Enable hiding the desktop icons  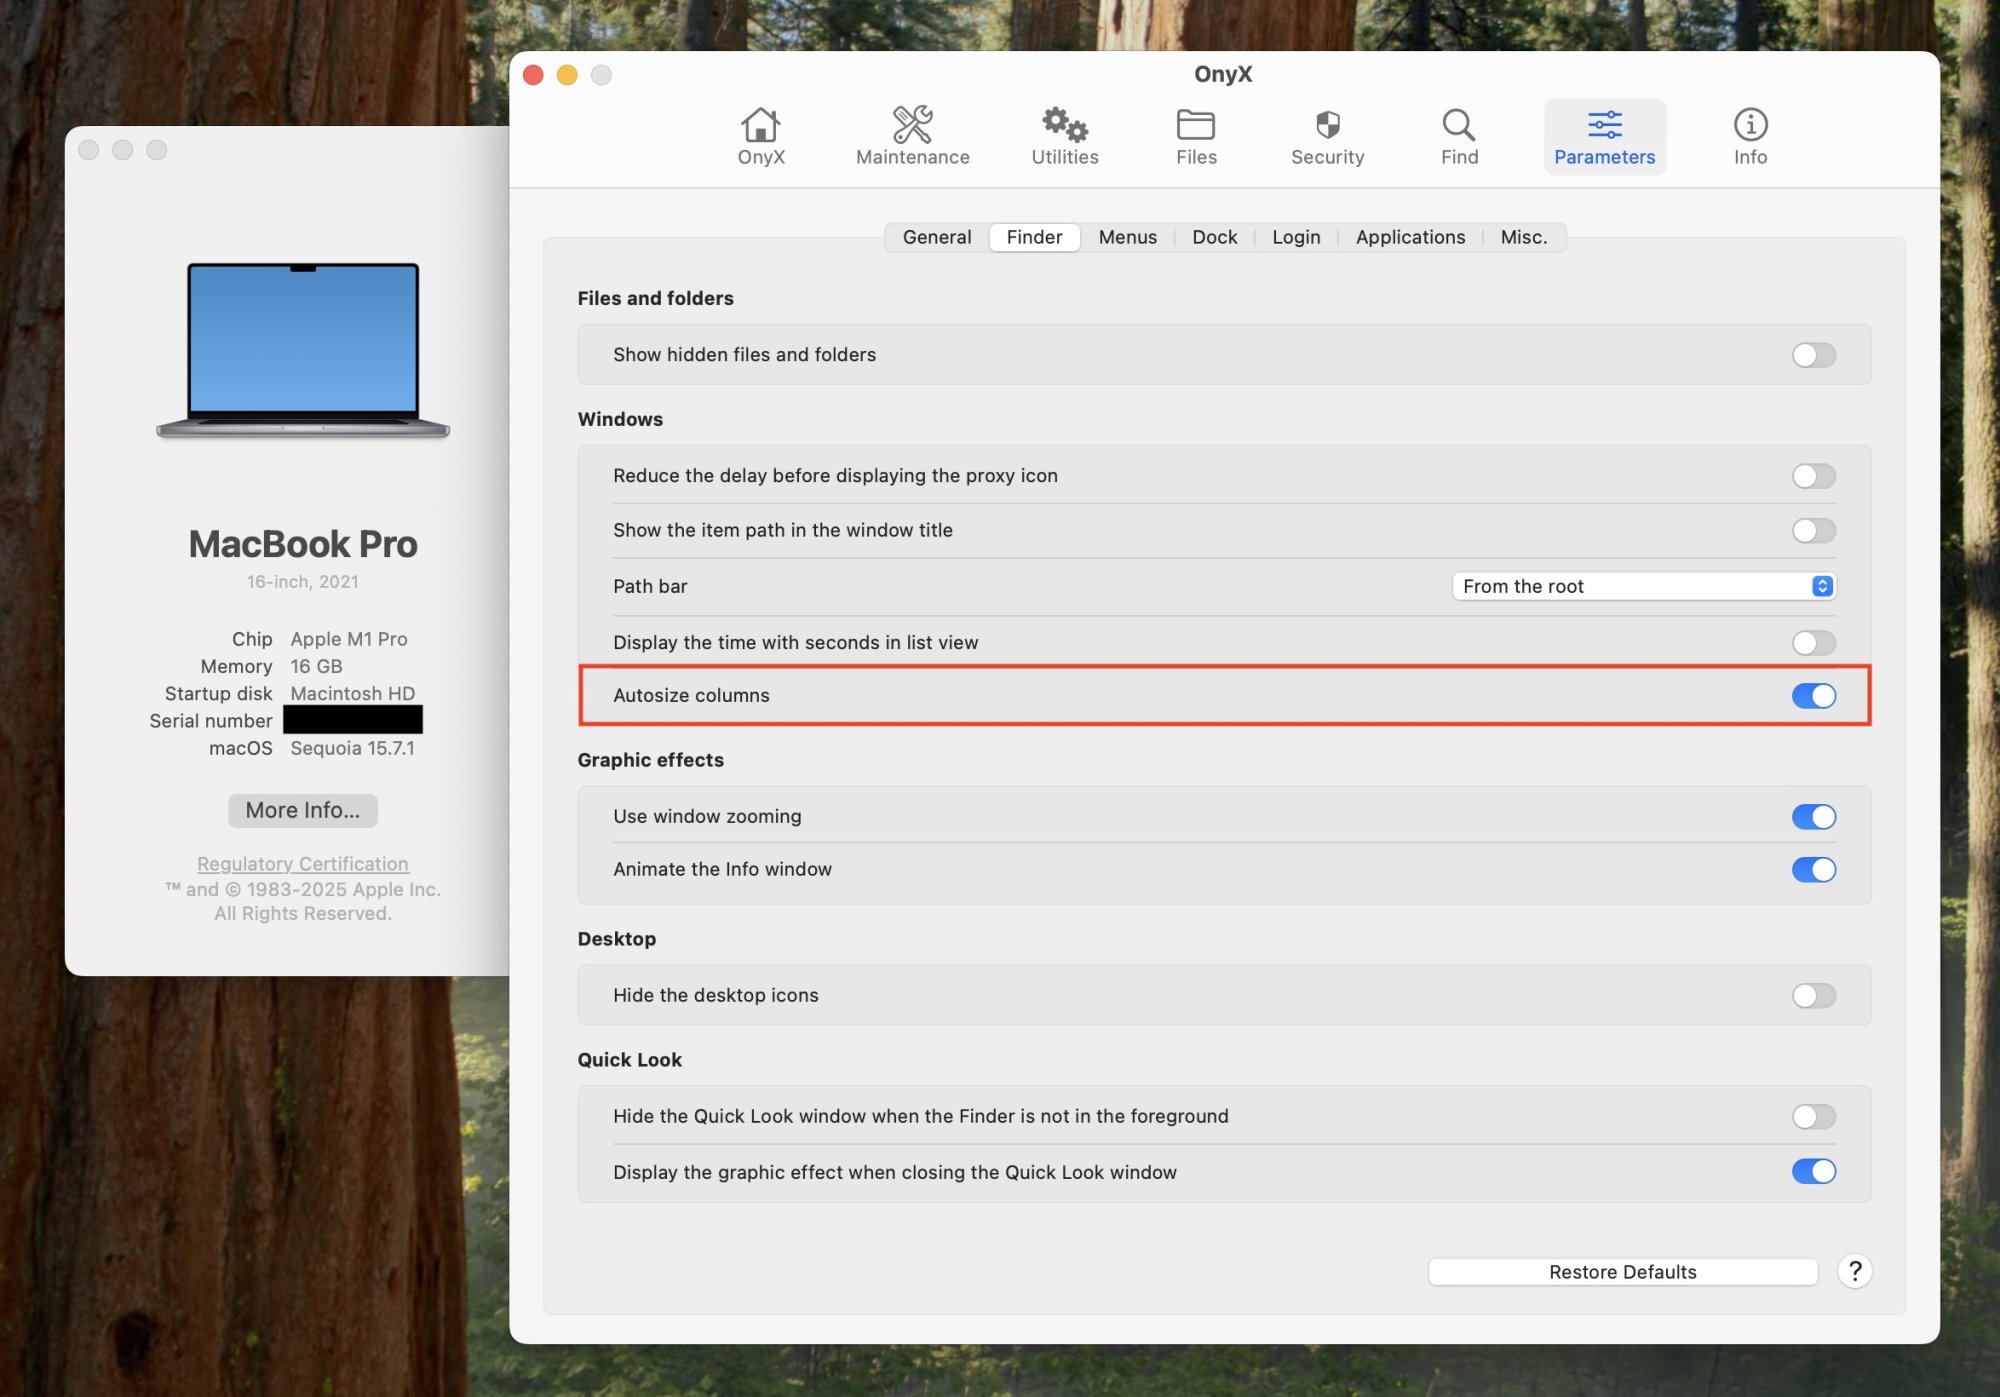coord(1812,995)
